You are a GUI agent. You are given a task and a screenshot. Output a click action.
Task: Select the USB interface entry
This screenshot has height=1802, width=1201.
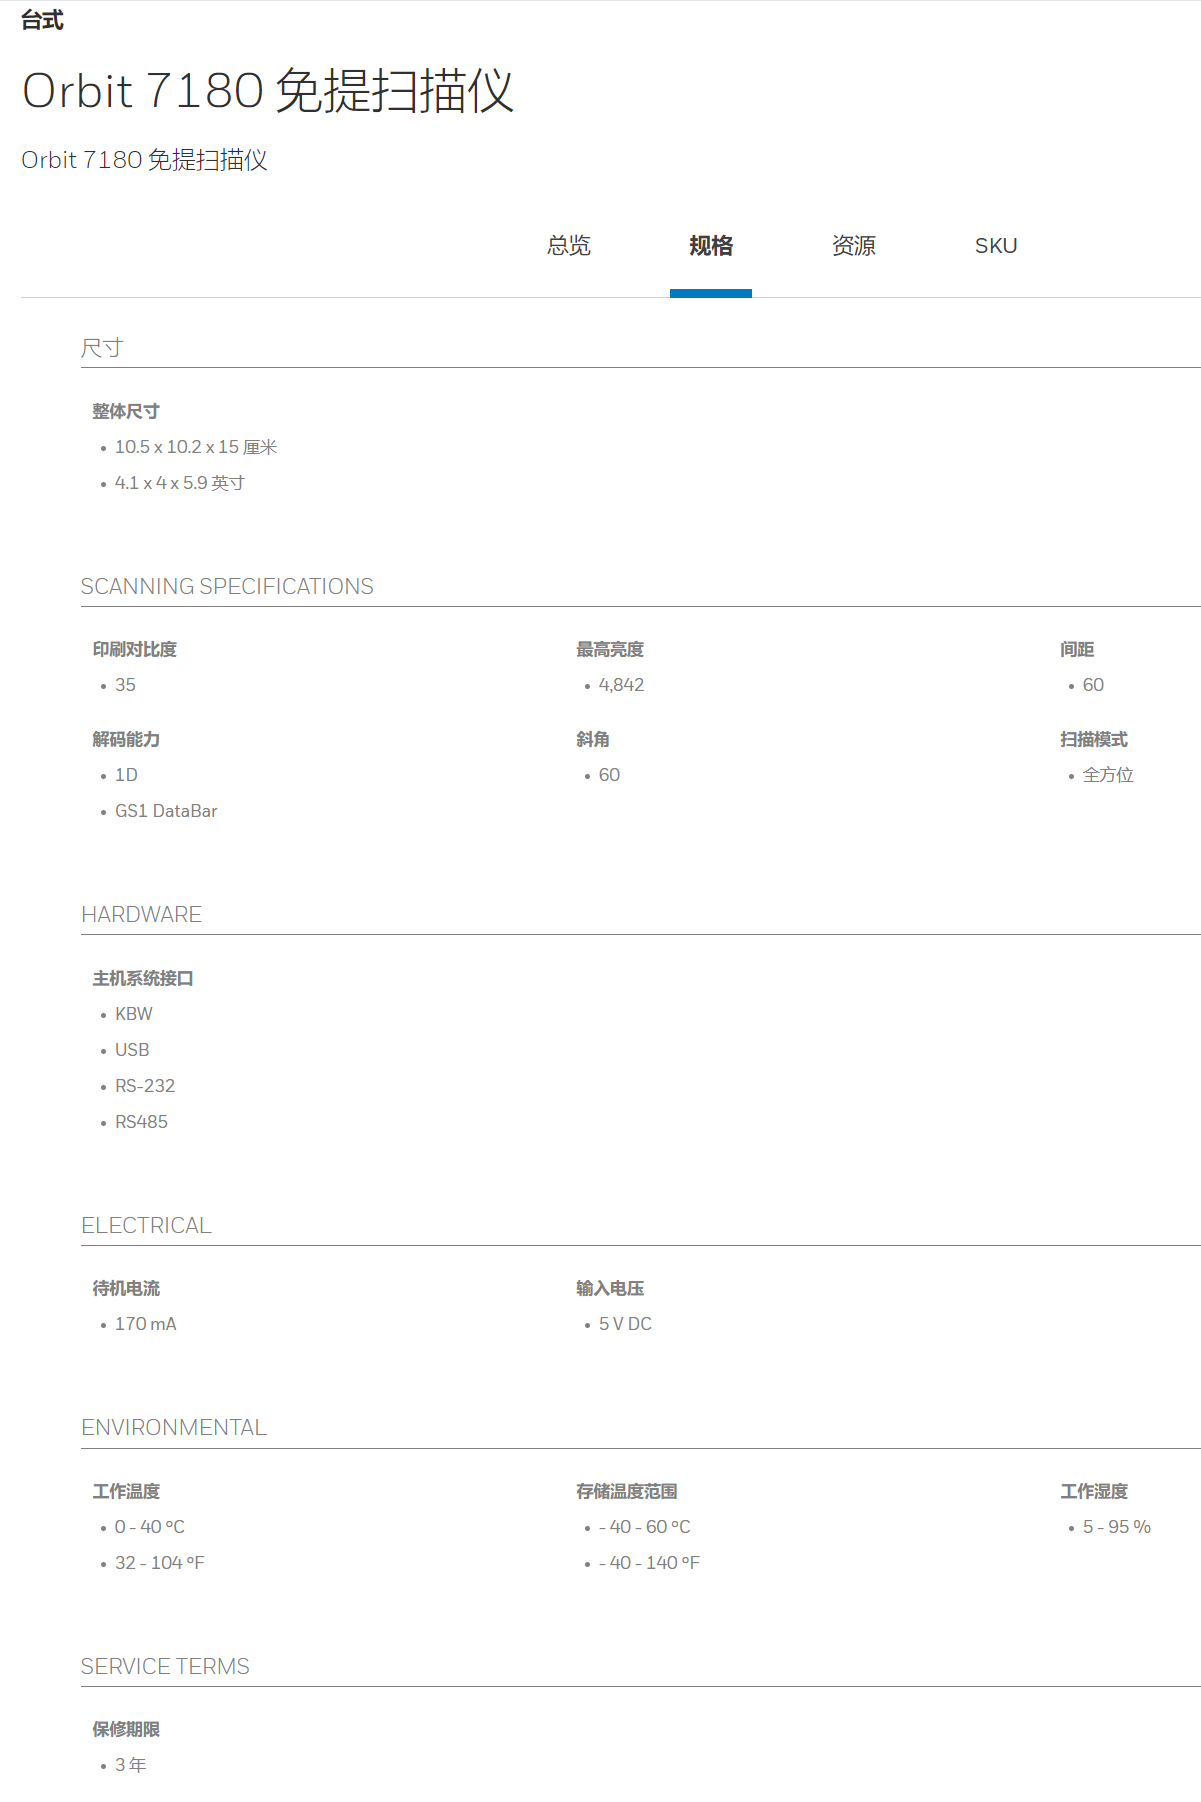click(132, 1050)
